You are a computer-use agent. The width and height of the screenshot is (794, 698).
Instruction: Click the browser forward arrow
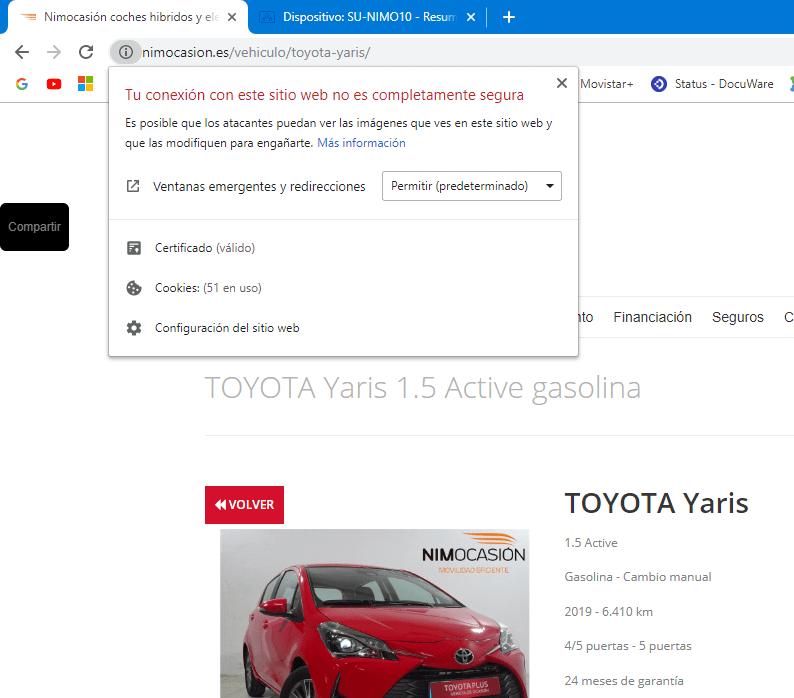[54, 52]
